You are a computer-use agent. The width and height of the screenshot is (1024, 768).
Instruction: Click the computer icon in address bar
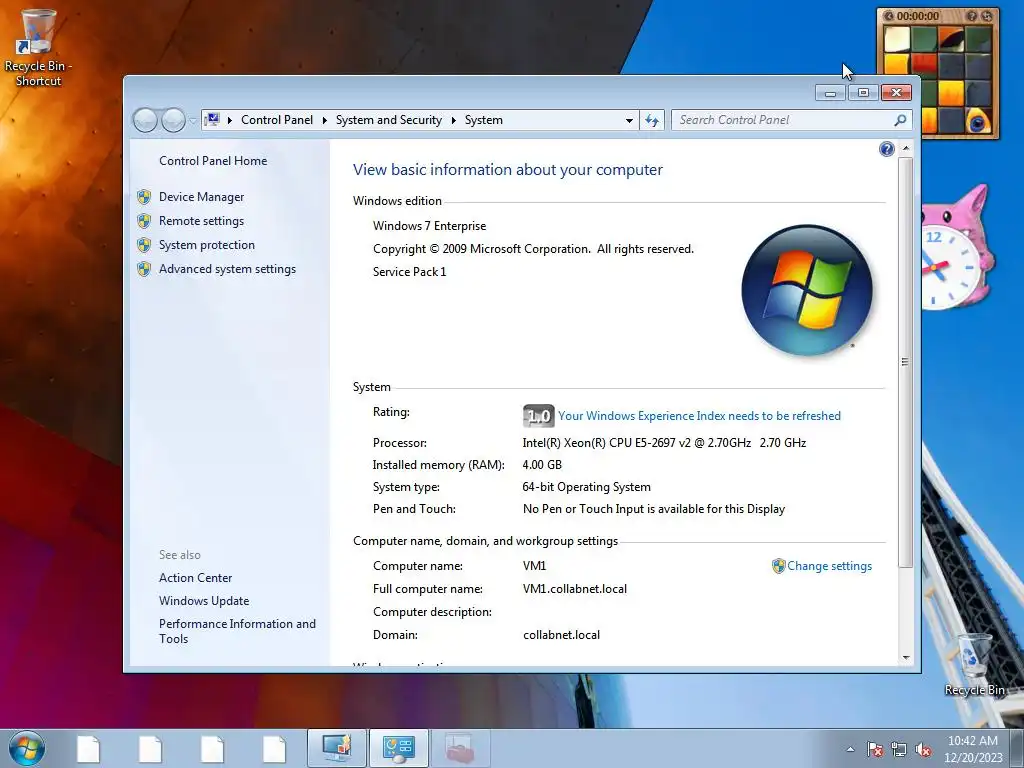click(x=212, y=120)
